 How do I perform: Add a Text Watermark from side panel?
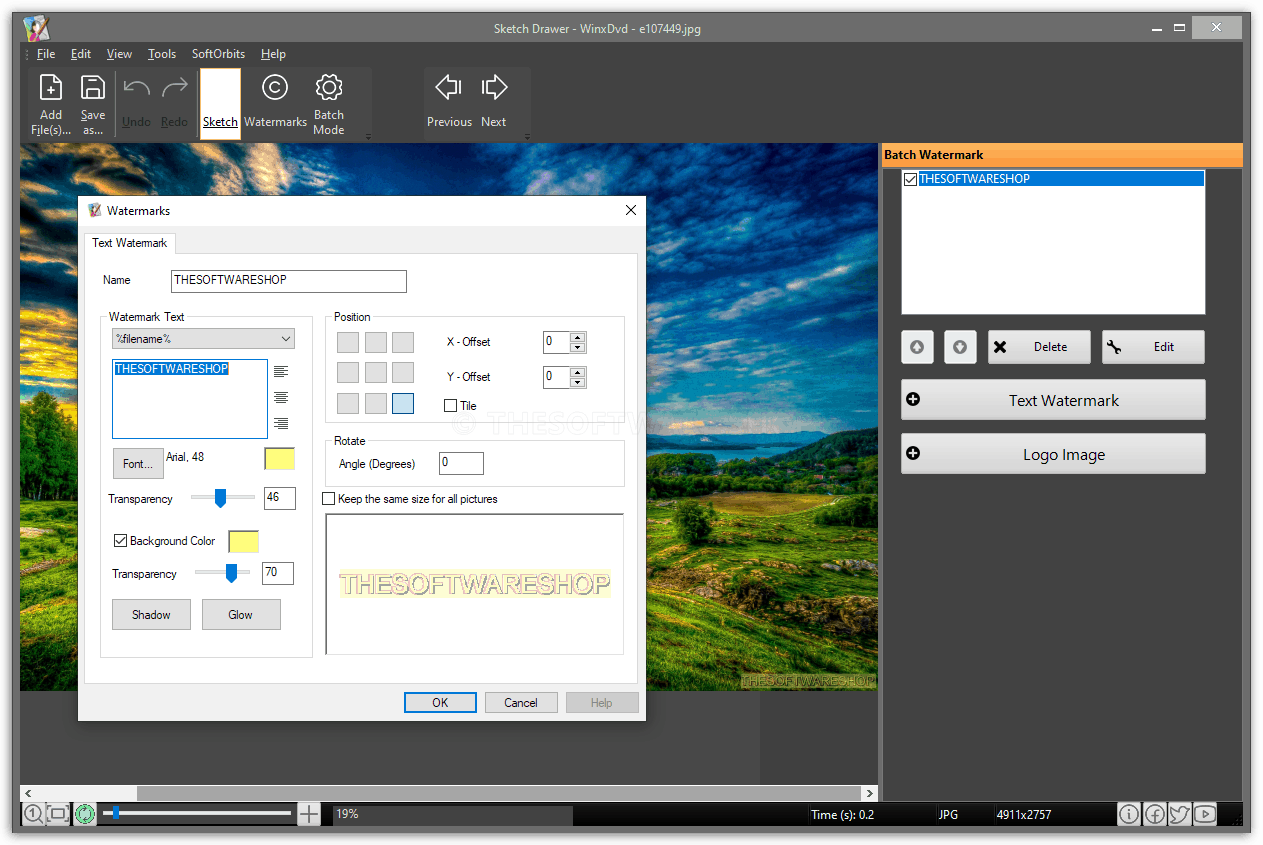pyautogui.click(x=1053, y=400)
